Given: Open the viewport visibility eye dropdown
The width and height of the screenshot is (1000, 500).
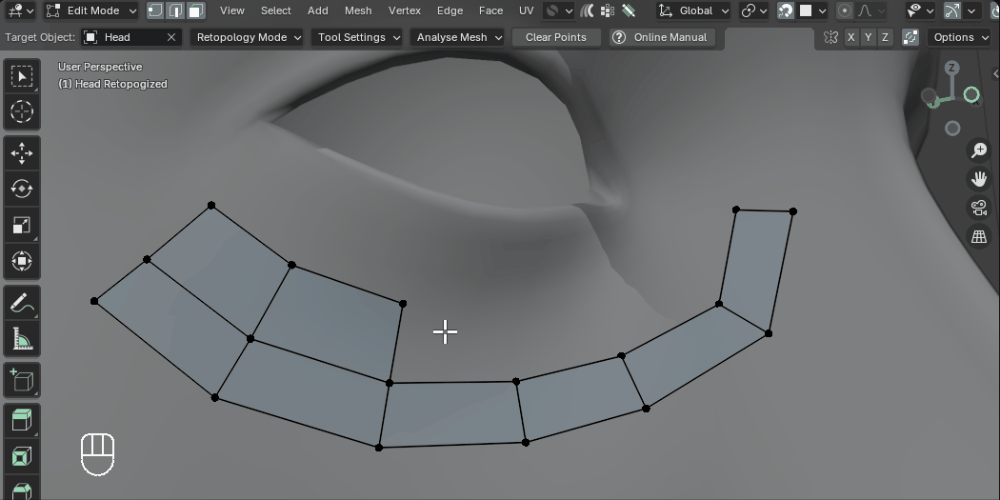Looking at the screenshot, I should (x=922, y=11).
